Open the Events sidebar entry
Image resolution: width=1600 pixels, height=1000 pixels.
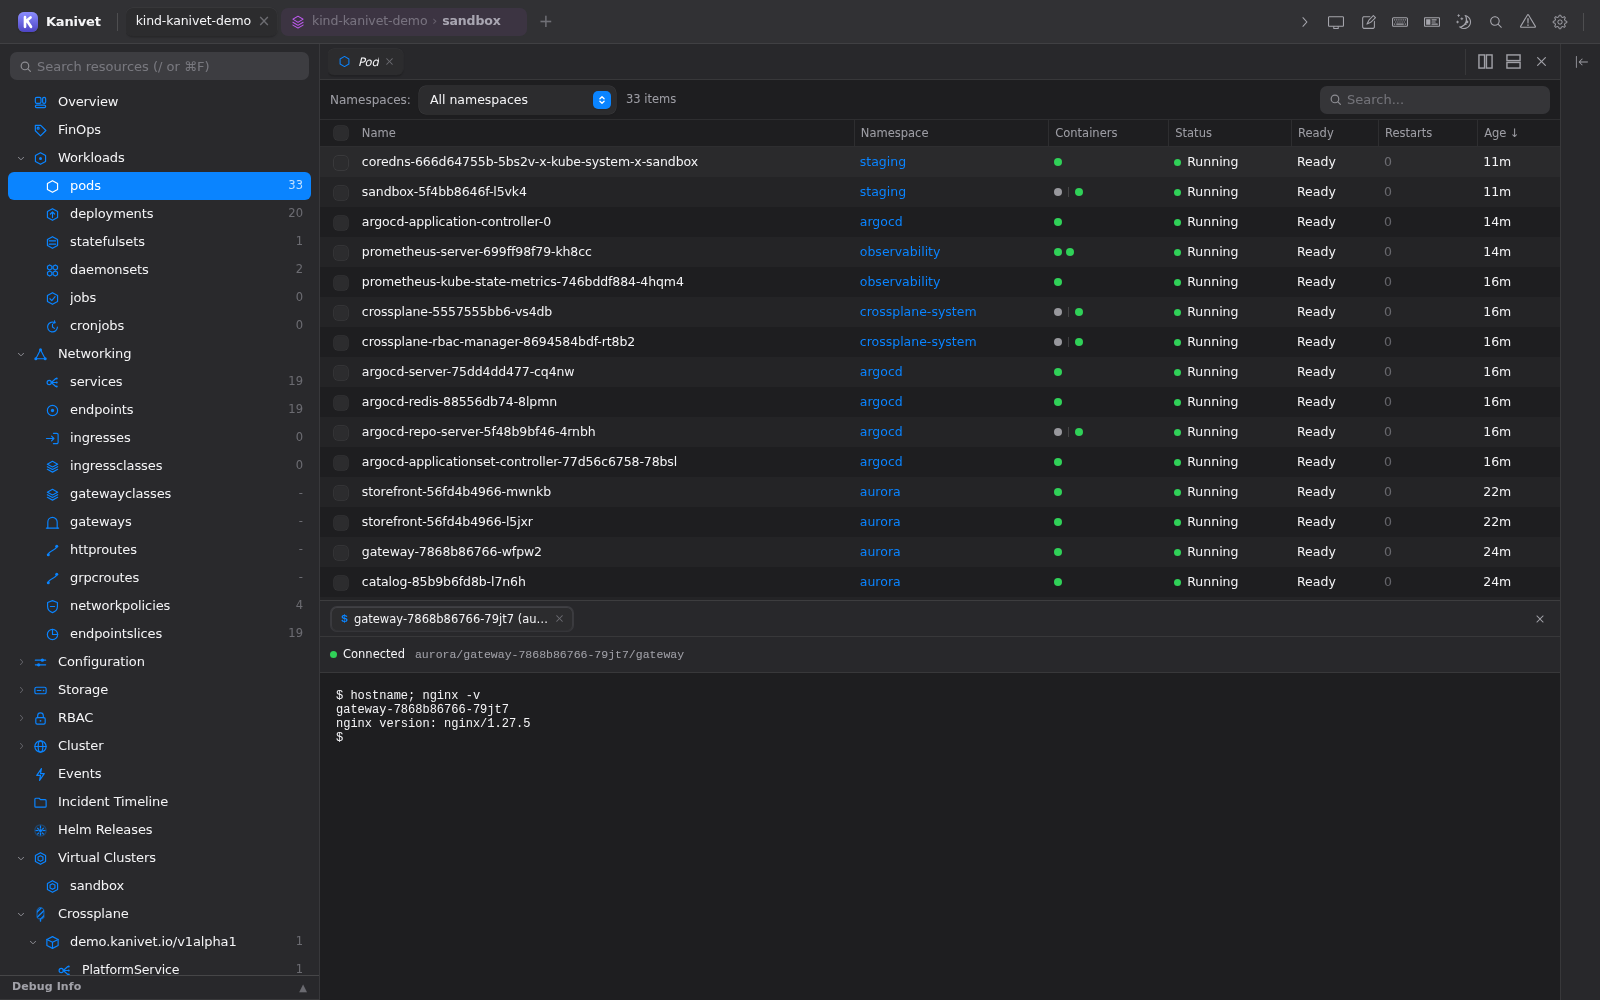click(x=160, y=774)
